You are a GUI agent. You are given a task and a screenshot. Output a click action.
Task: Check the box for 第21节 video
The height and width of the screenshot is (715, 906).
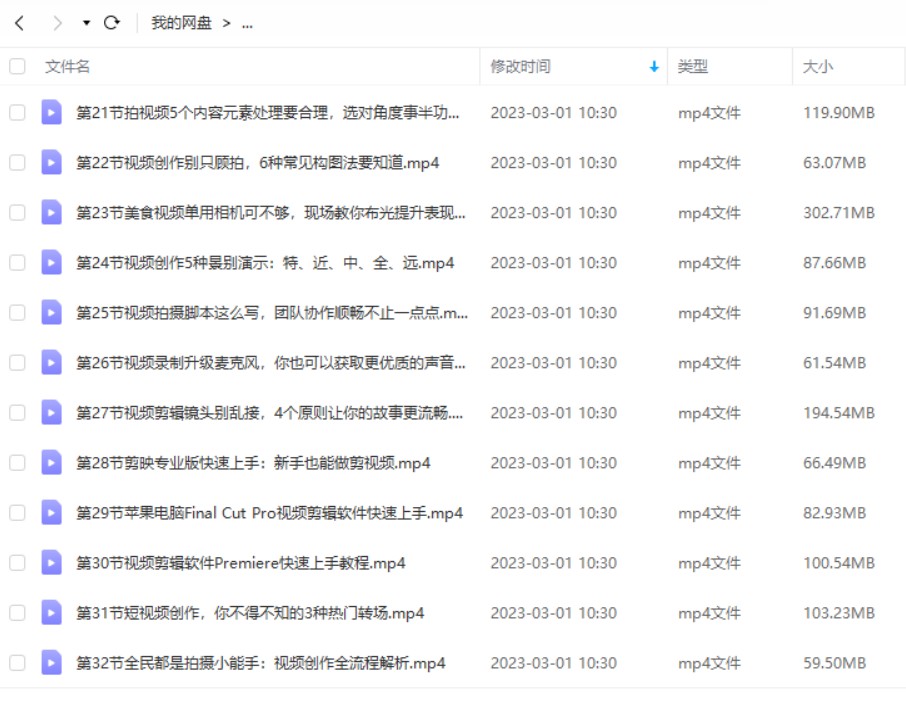(17, 112)
